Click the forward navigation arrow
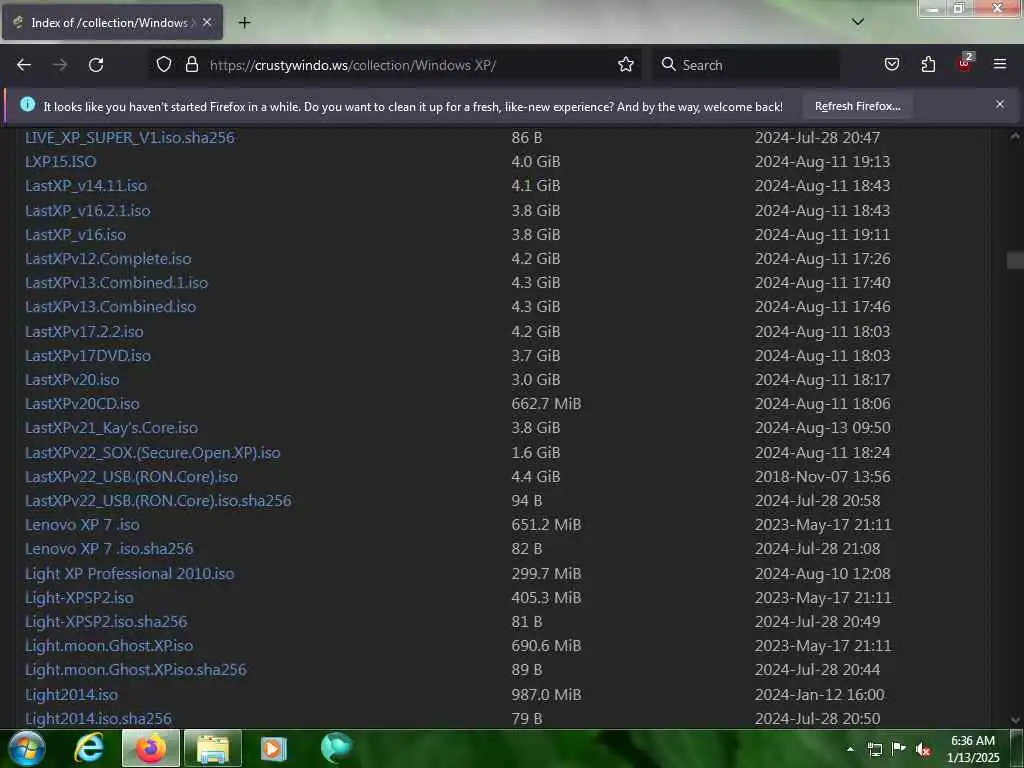This screenshot has height=768, width=1024. coord(60,65)
